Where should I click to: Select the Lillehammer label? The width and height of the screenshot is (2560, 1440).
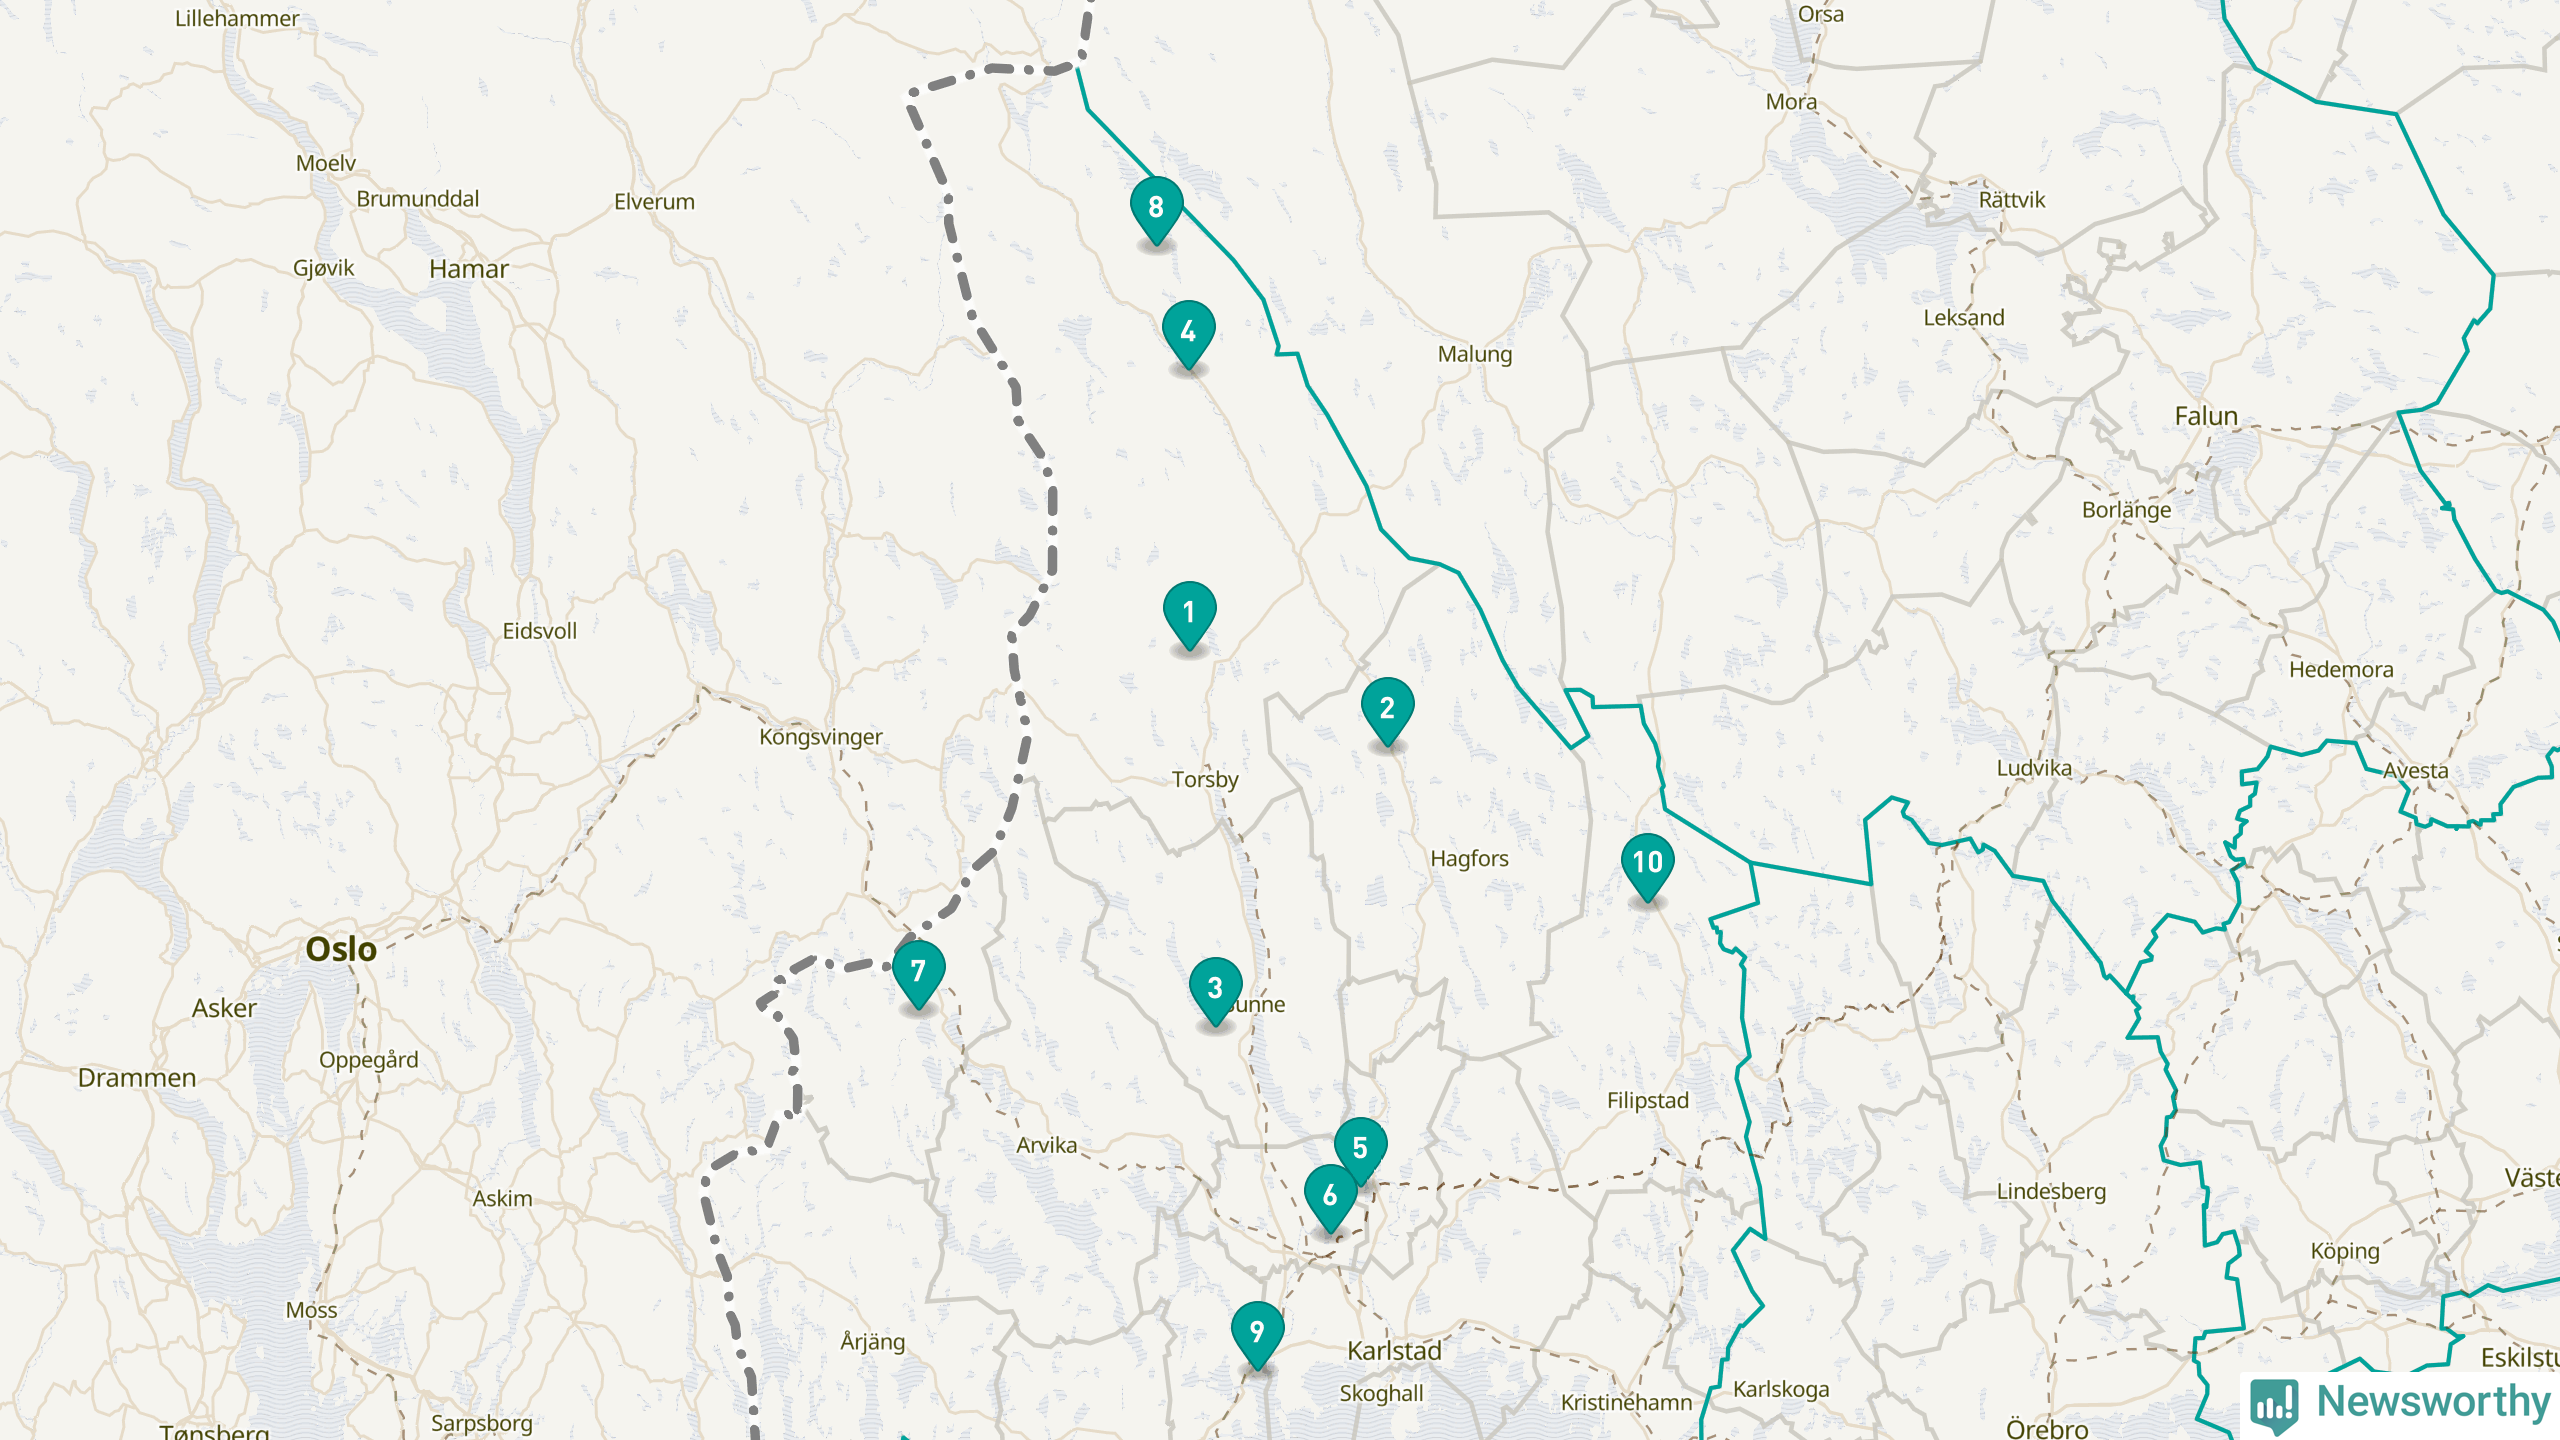[x=237, y=18]
